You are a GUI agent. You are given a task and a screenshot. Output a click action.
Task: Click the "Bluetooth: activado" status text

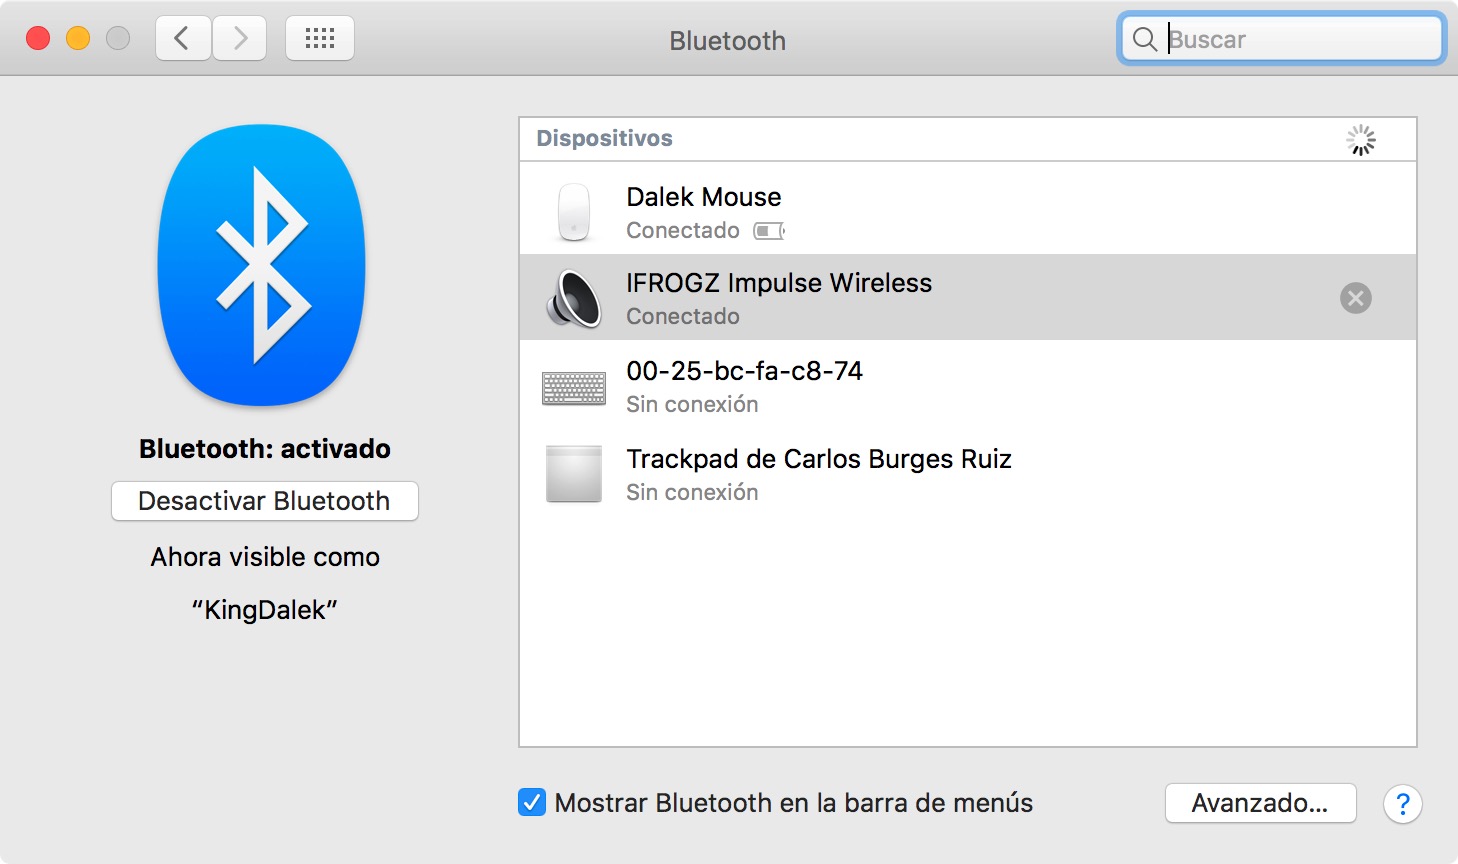(265, 449)
